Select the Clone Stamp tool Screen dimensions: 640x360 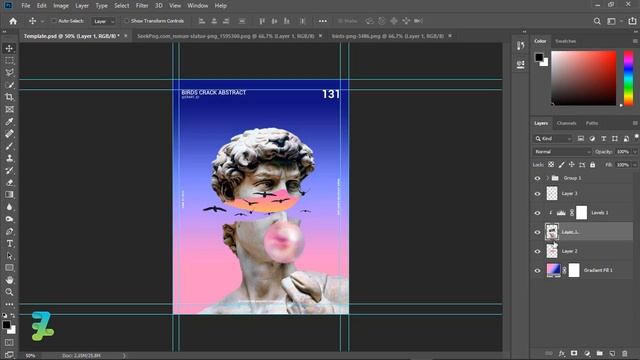point(9,158)
